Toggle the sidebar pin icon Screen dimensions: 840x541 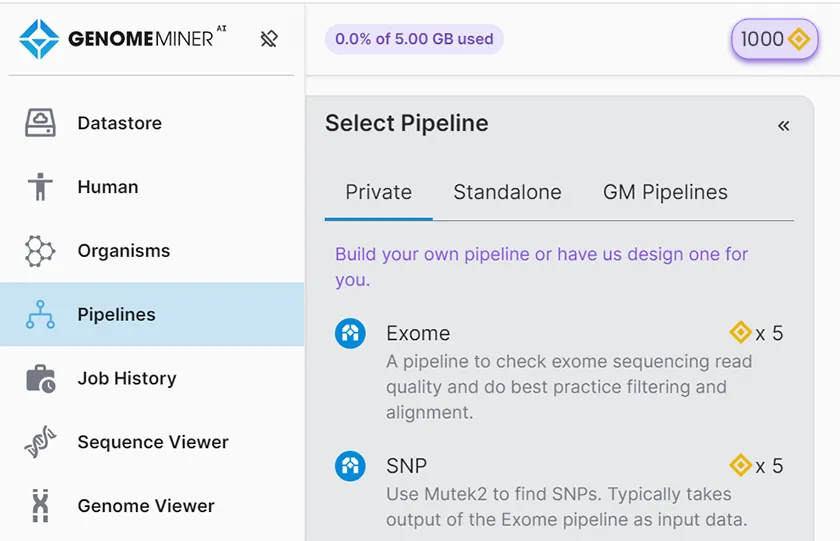(268, 39)
